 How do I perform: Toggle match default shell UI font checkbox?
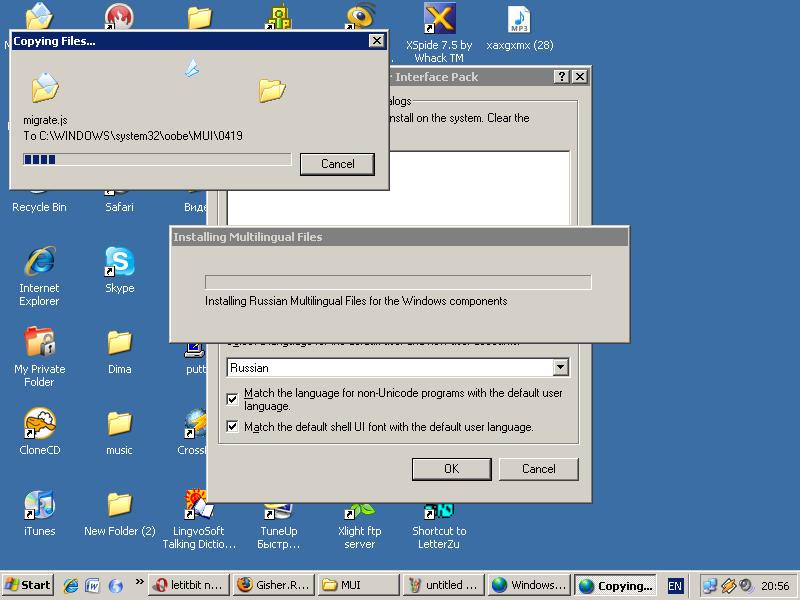233,427
